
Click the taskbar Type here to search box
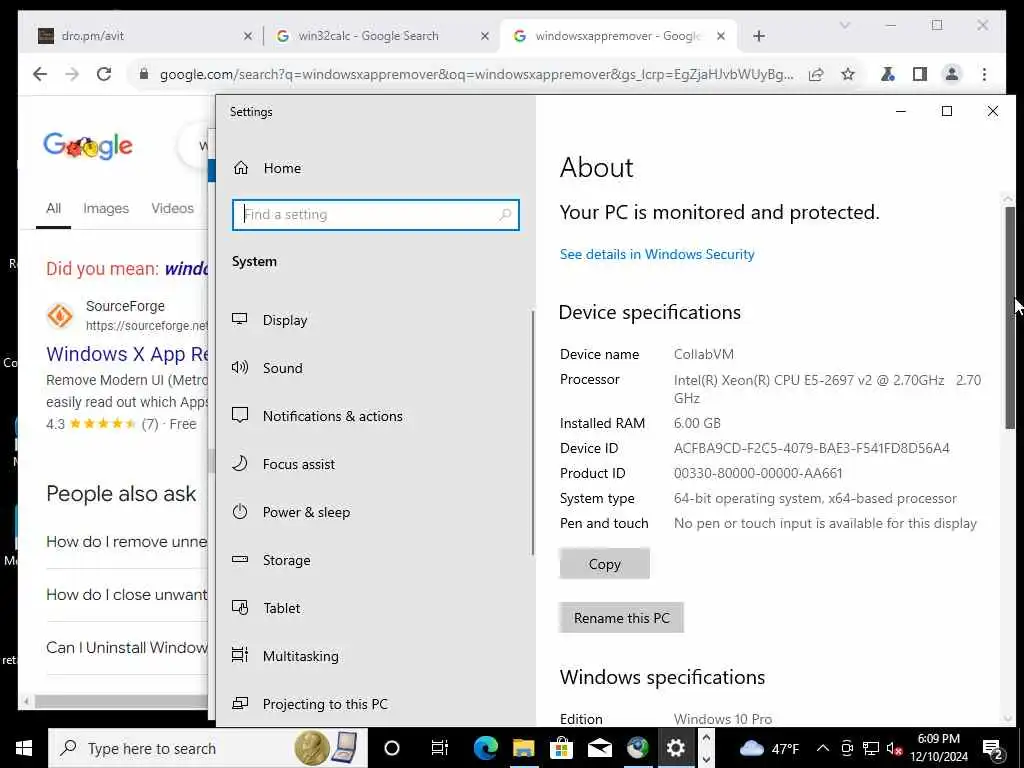(x=208, y=748)
